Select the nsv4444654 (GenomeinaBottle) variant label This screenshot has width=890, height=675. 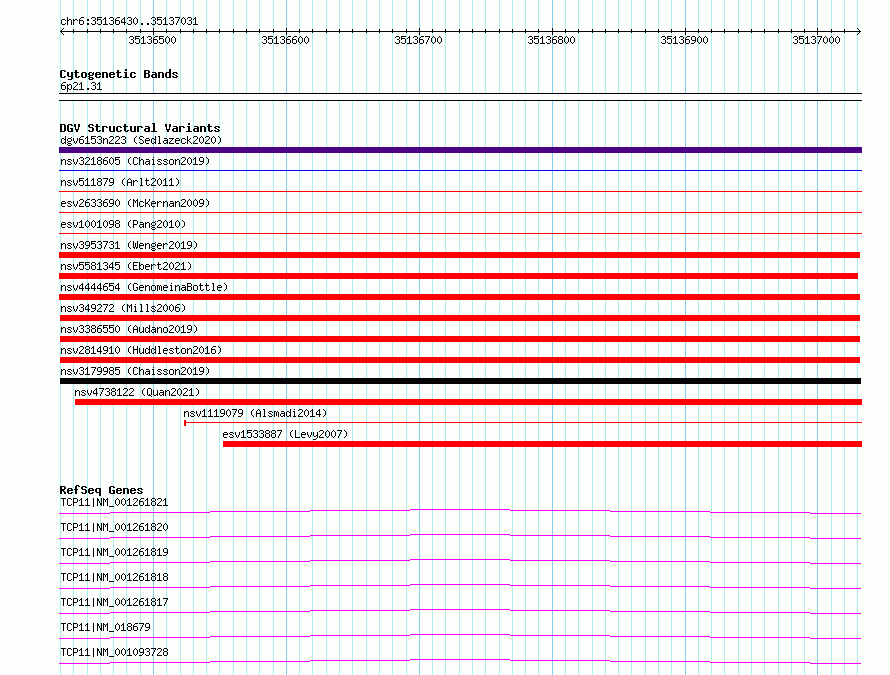click(x=144, y=287)
